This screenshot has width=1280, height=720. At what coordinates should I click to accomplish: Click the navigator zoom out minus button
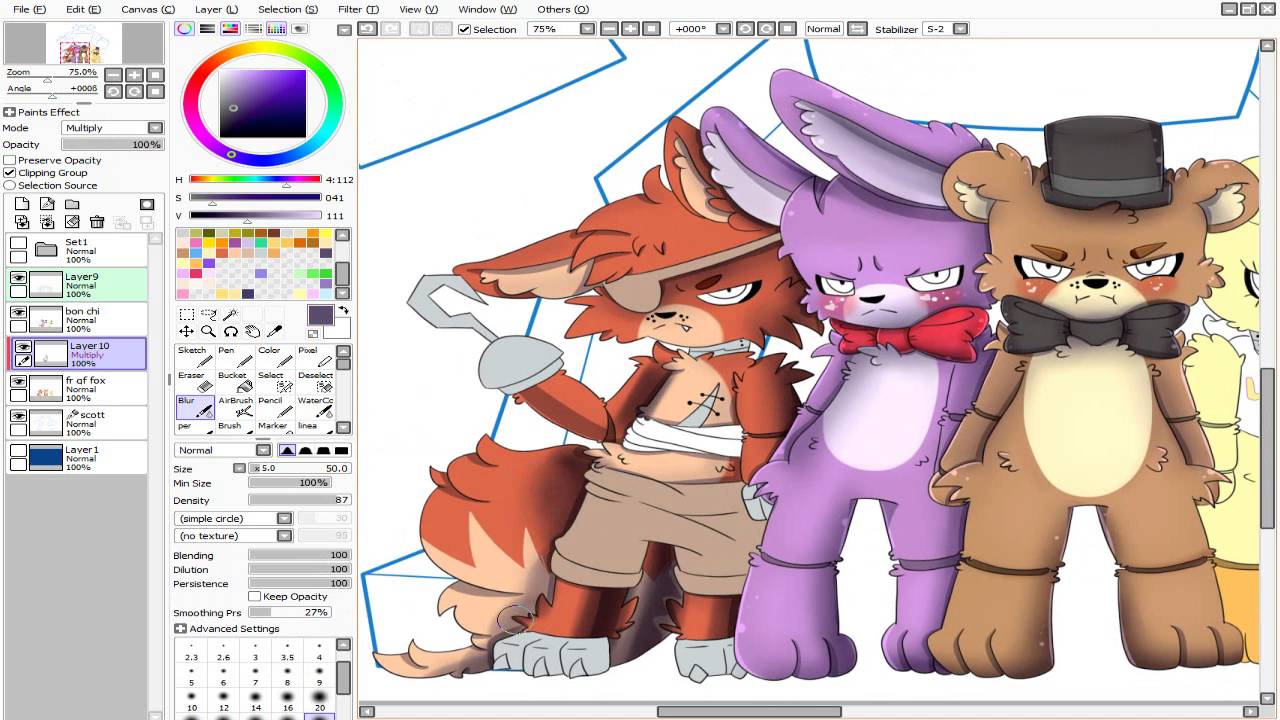click(x=113, y=75)
